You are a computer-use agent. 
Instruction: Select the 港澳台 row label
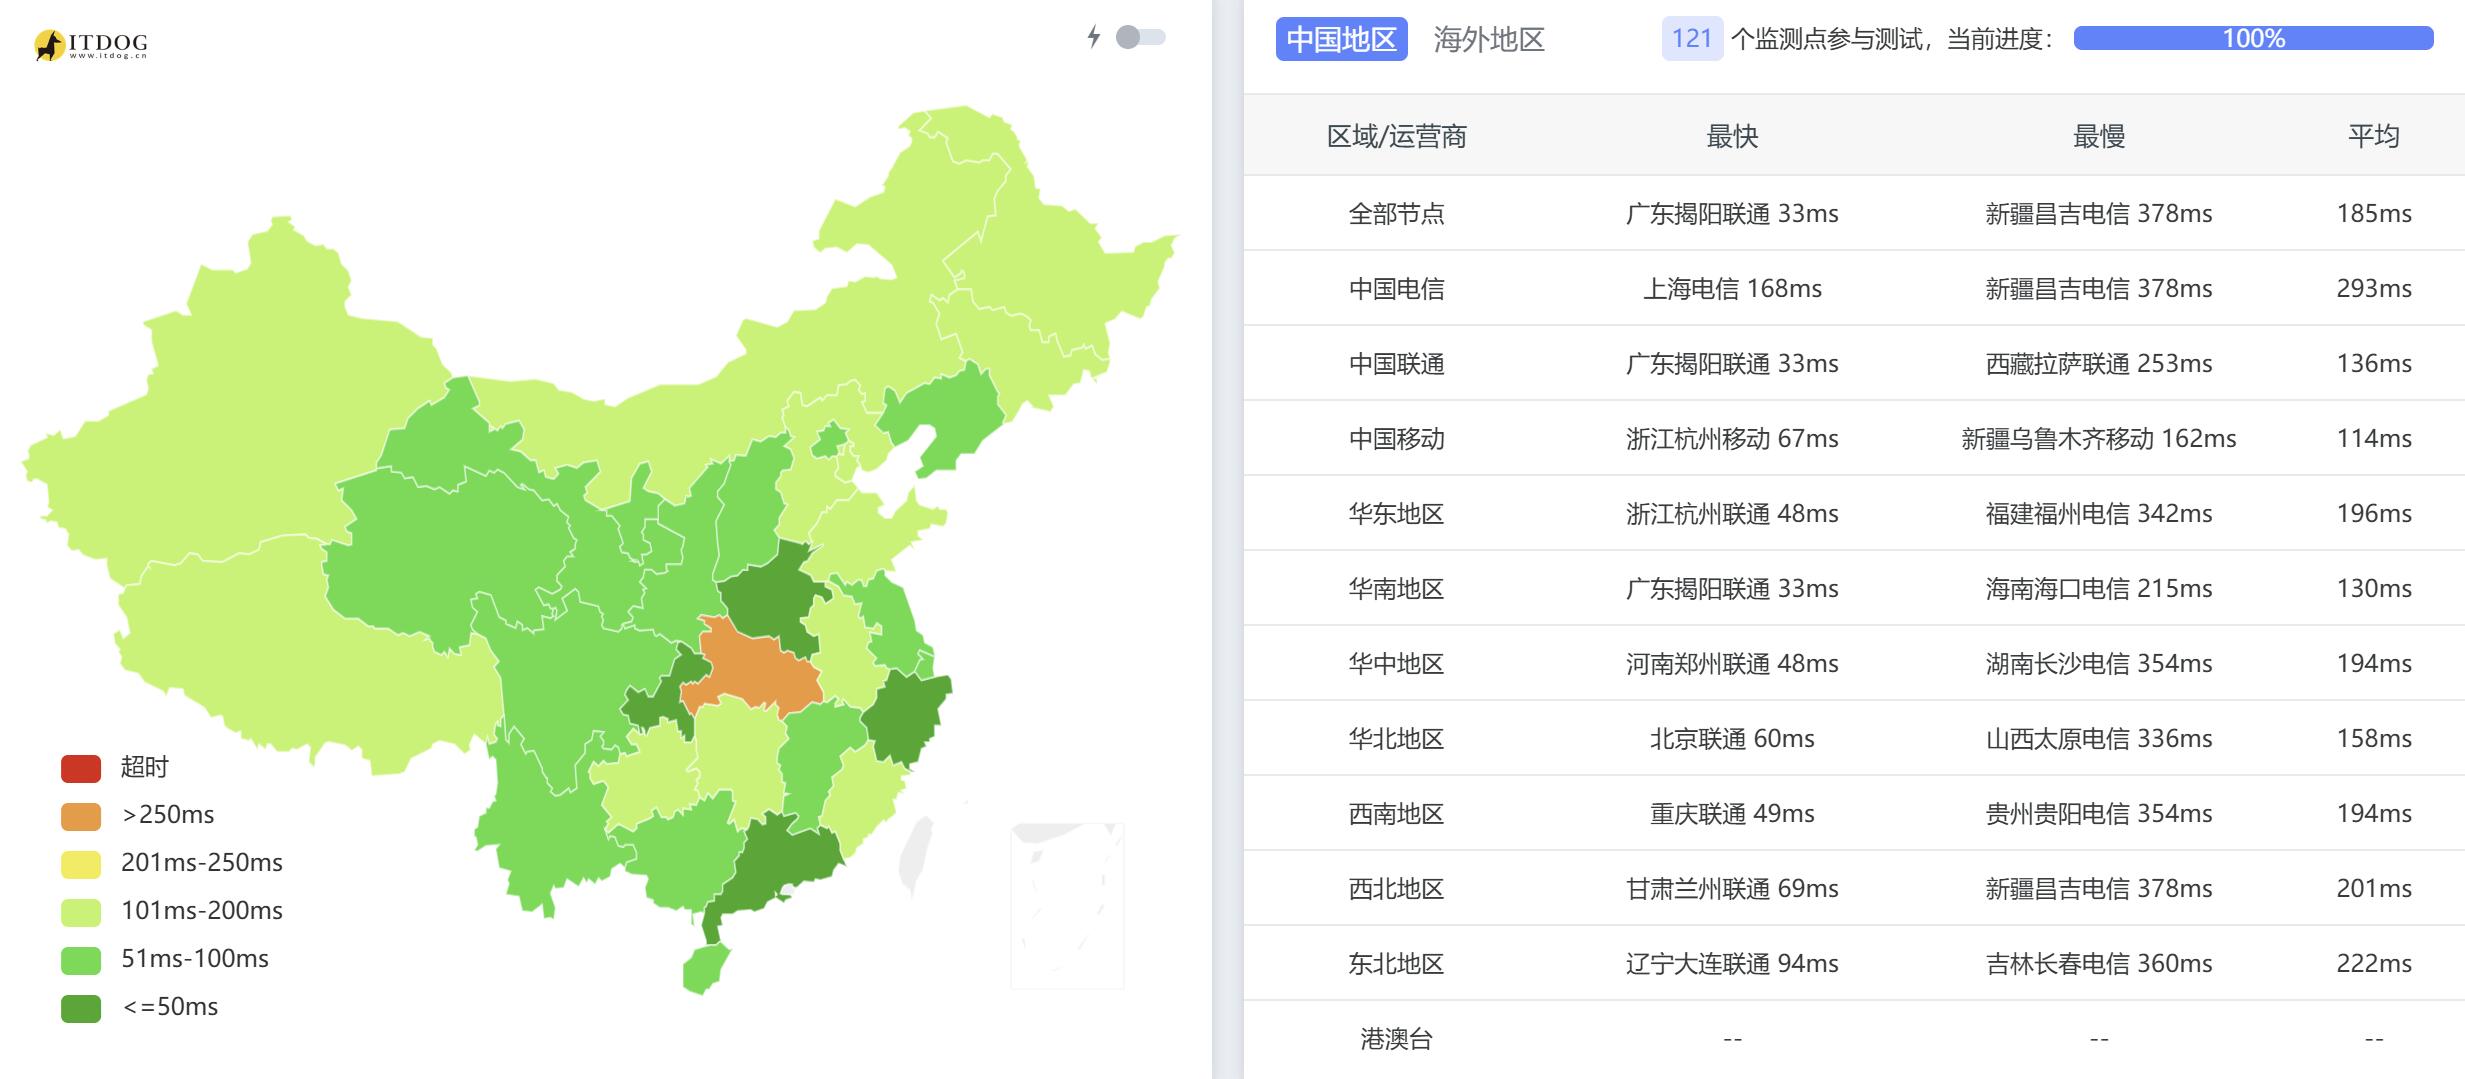(1396, 1039)
